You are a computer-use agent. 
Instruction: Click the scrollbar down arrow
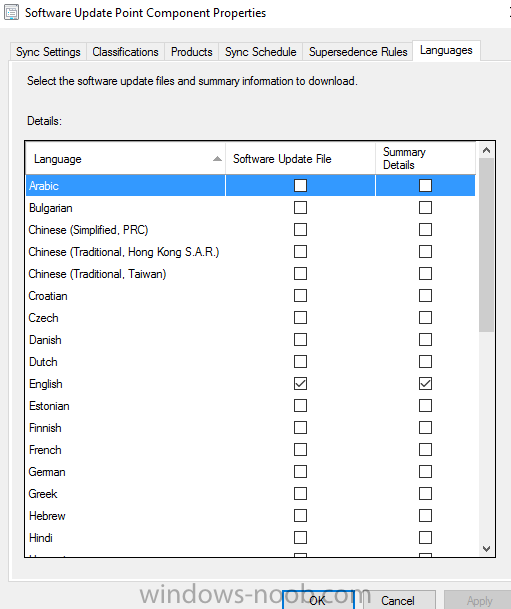(x=486, y=548)
